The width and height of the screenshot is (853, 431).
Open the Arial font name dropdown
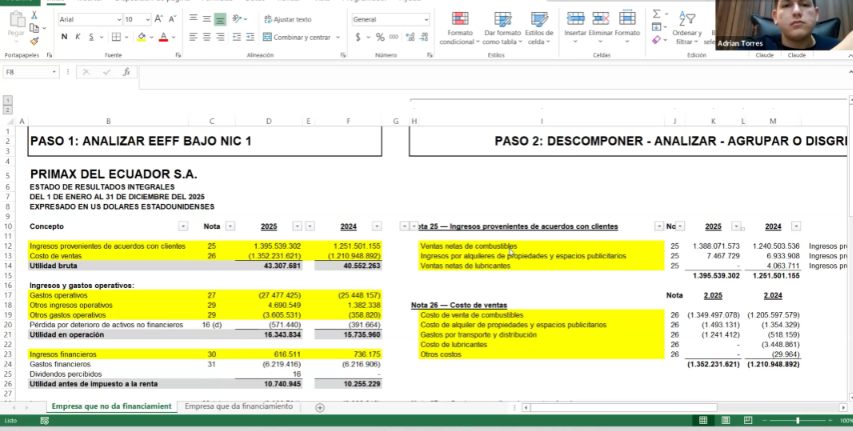[119, 20]
